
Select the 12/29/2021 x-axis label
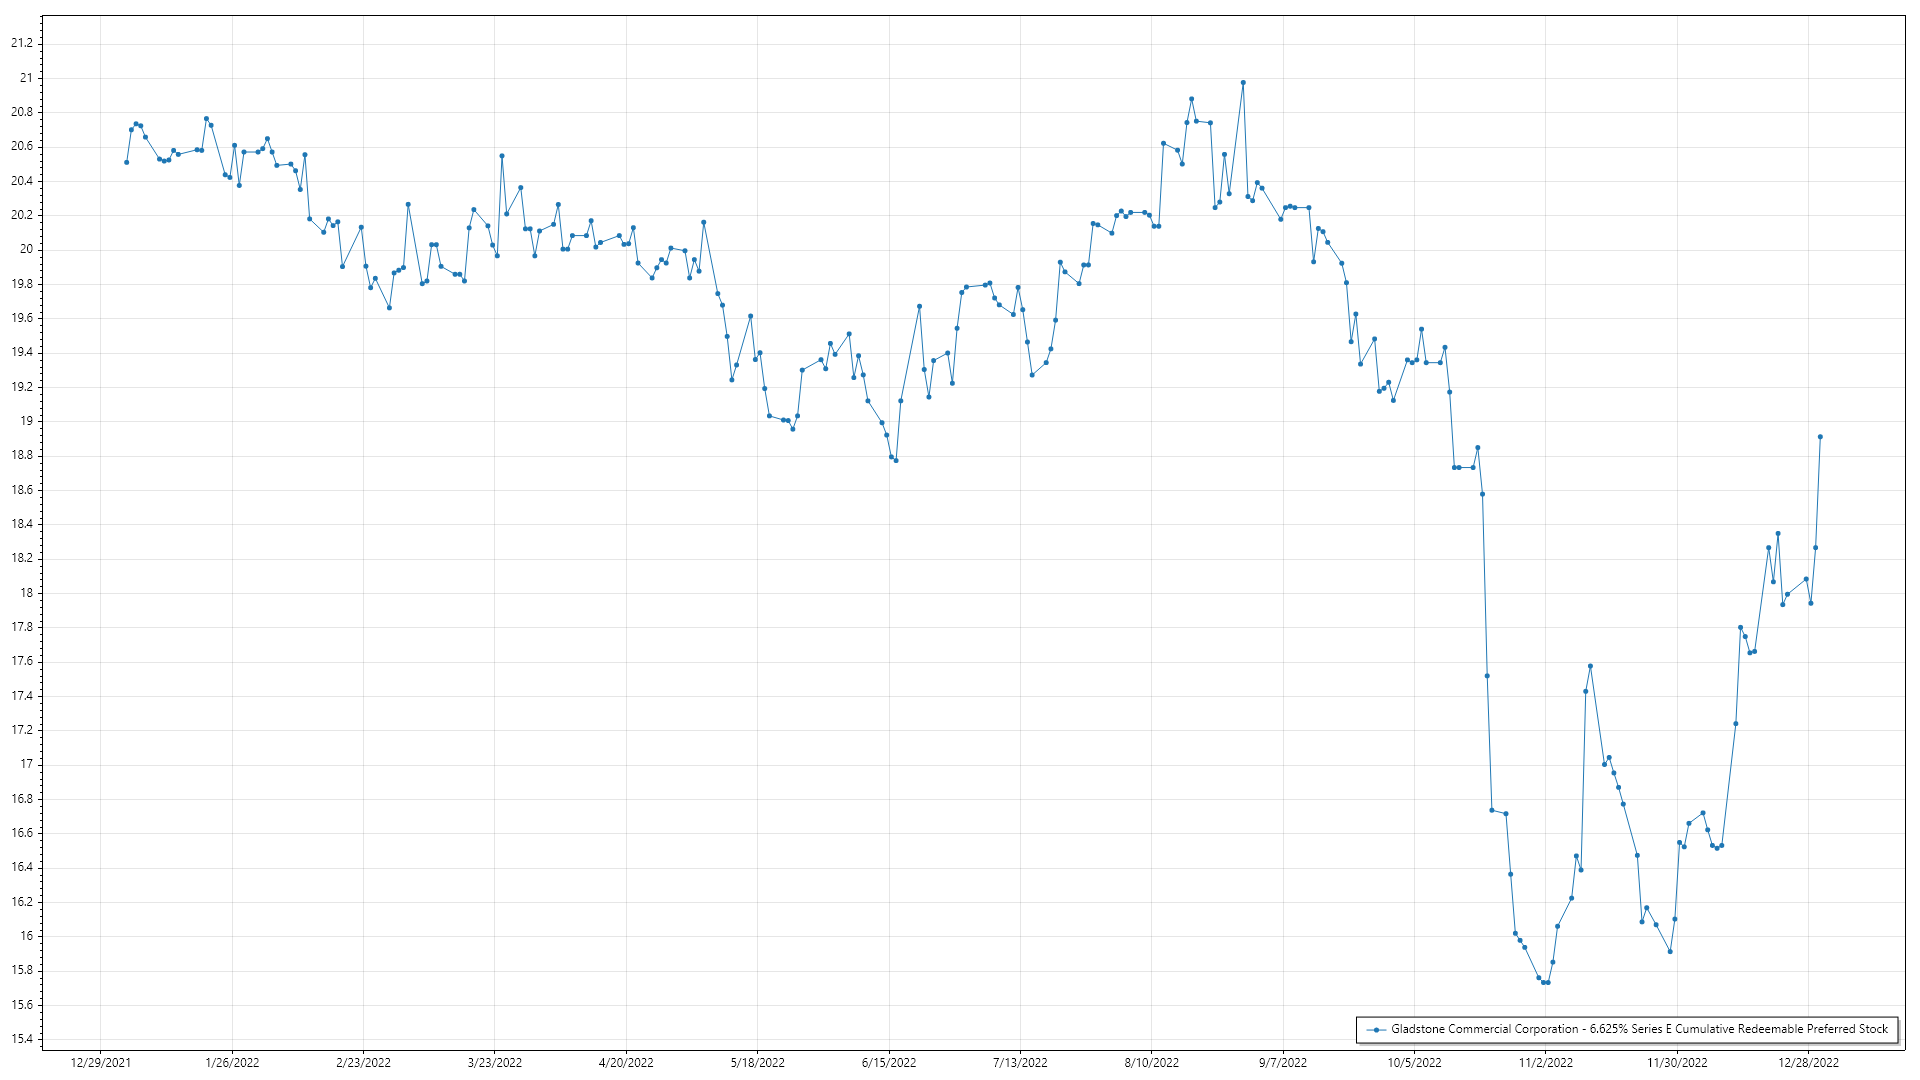[x=100, y=1063]
